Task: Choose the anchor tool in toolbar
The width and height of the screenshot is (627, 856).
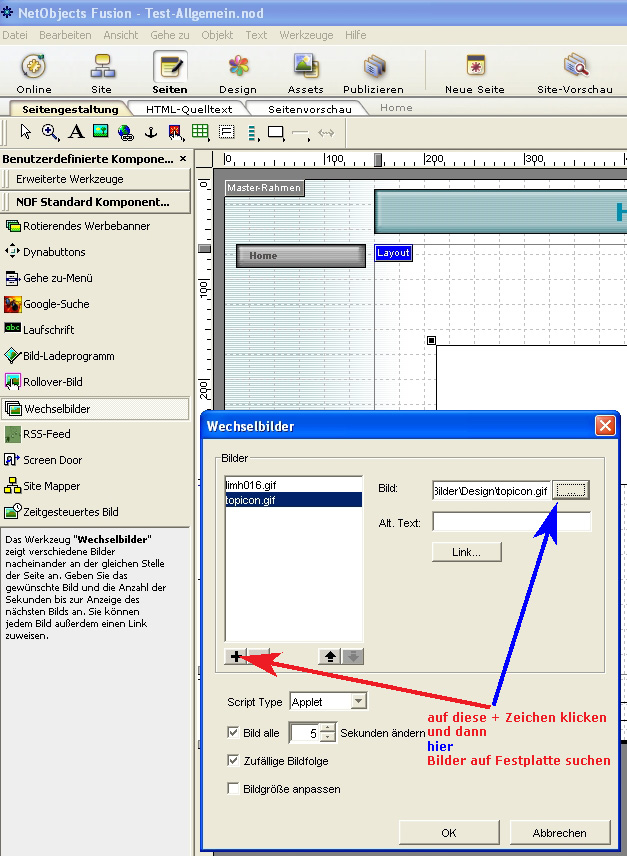Action: point(151,132)
